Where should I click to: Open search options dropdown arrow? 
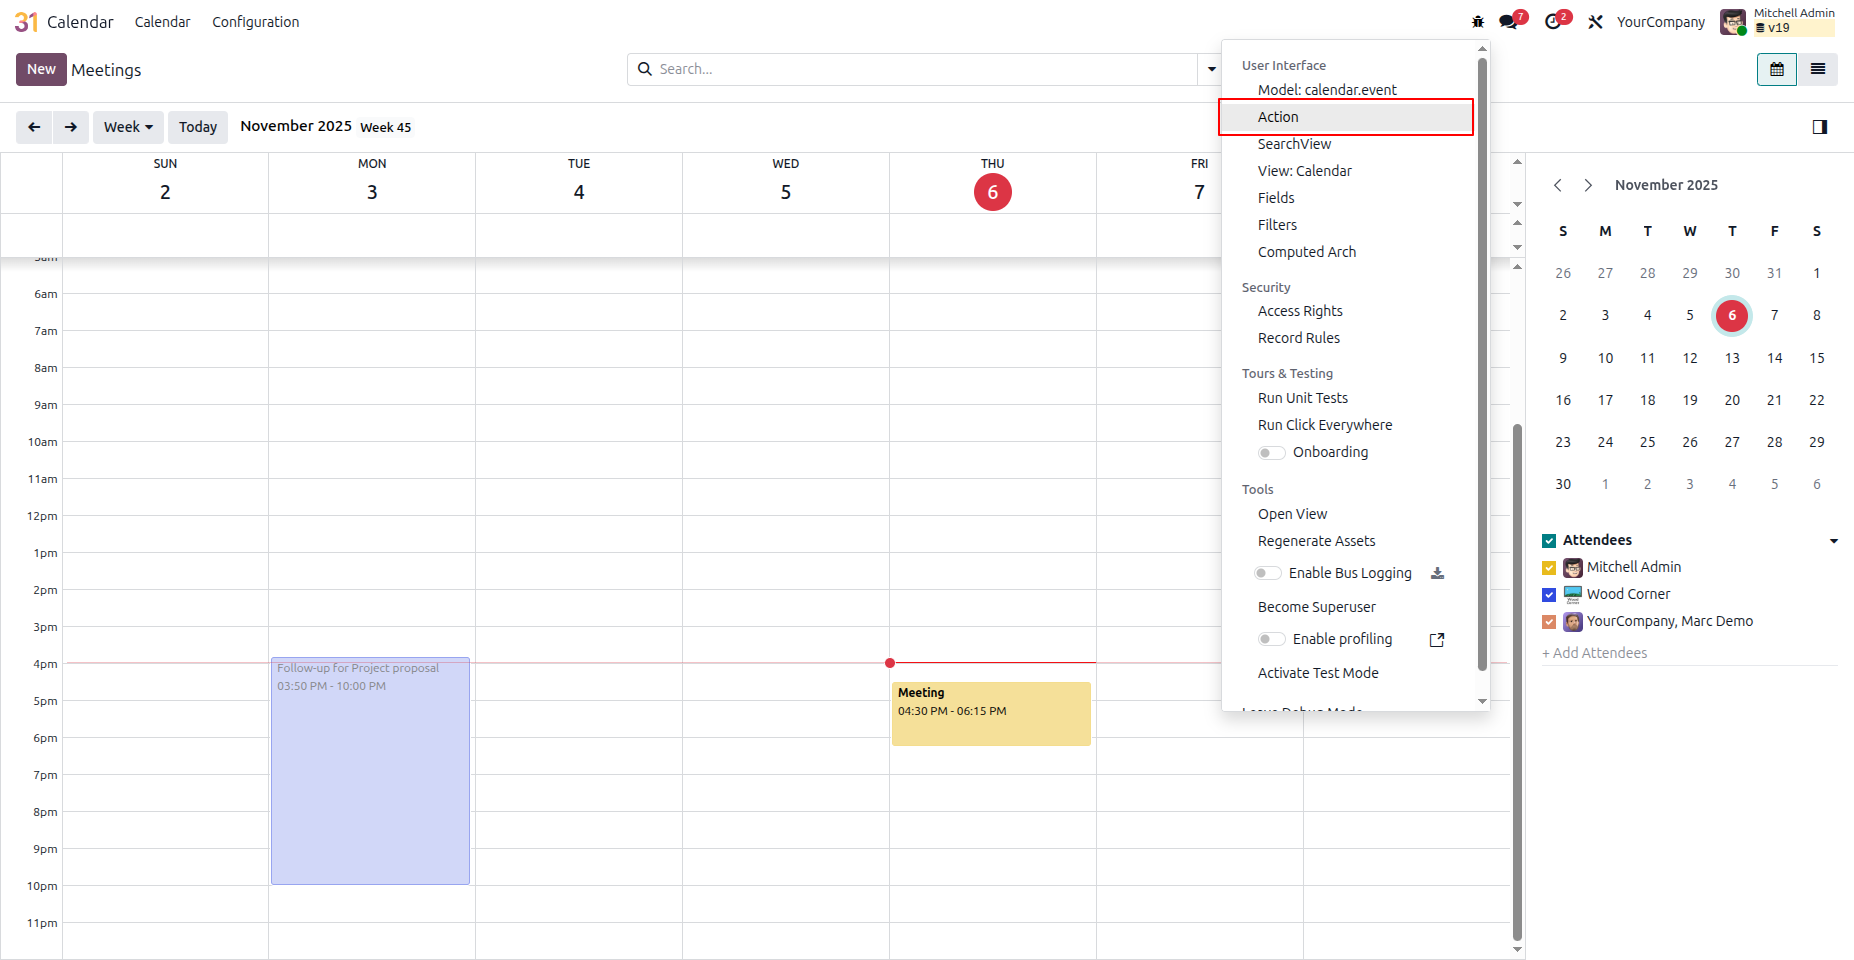tap(1211, 69)
